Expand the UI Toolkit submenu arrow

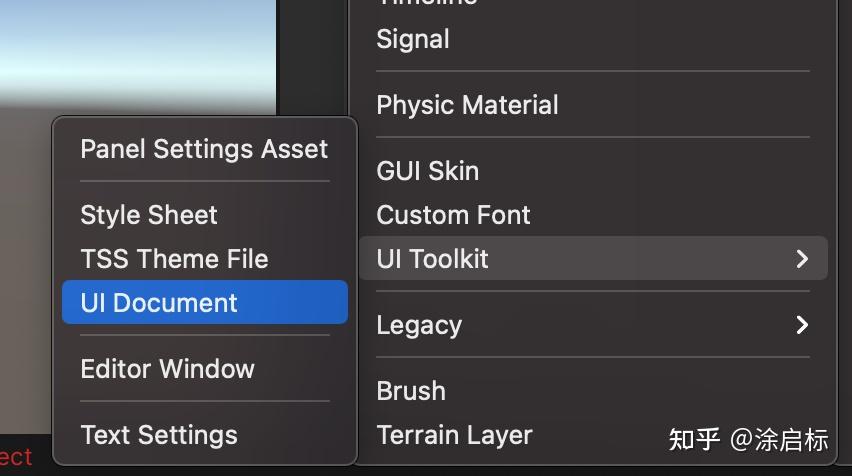tap(801, 259)
